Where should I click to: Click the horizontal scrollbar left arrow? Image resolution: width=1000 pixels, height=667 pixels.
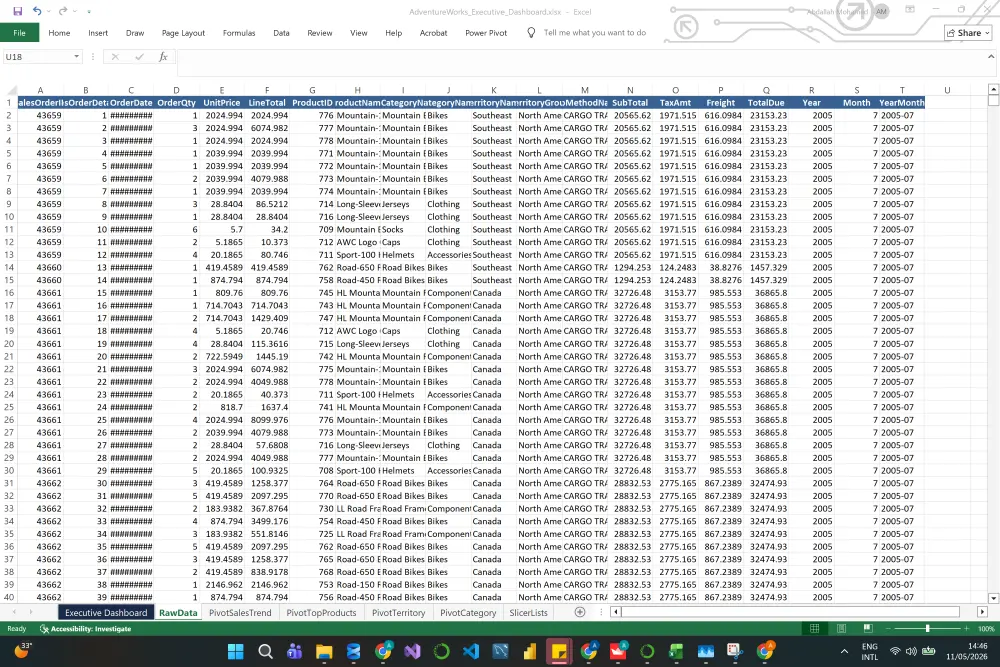(615, 612)
